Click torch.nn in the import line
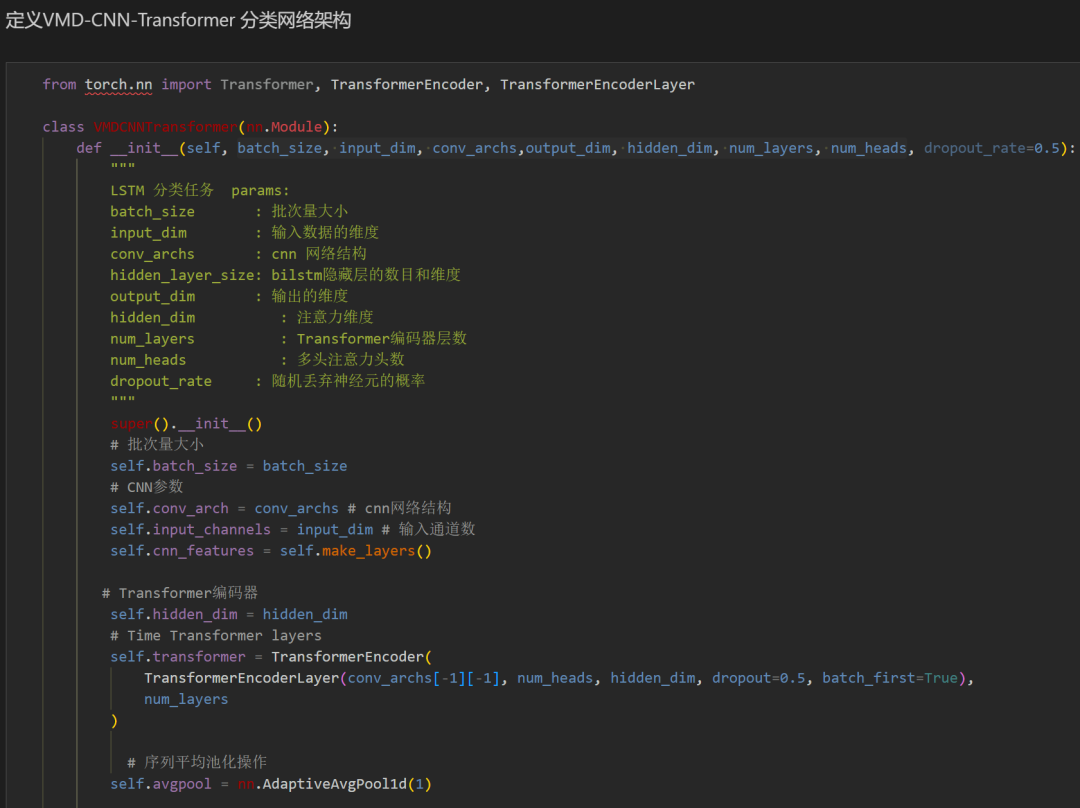This screenshot has height=808, width=1080. (118, 85)
